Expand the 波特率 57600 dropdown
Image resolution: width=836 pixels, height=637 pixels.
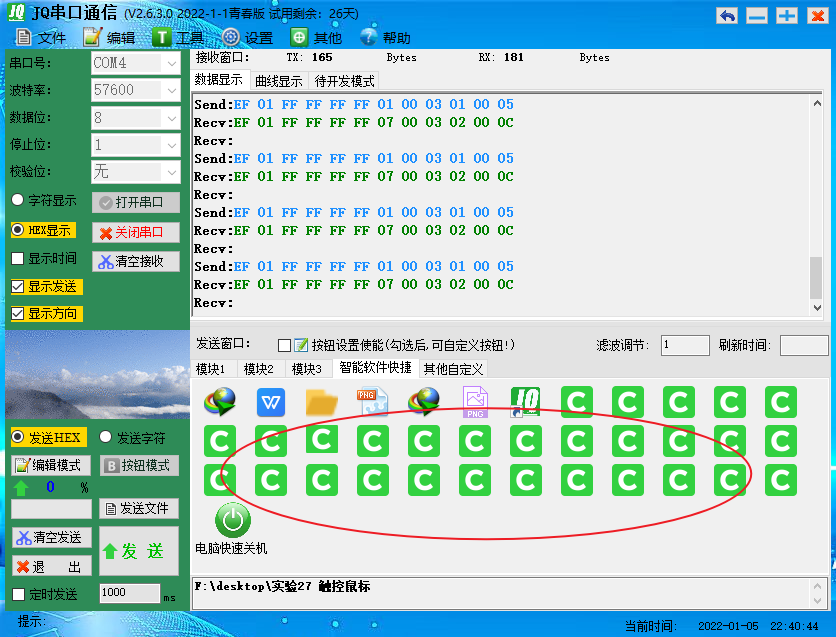click(172, 91)
